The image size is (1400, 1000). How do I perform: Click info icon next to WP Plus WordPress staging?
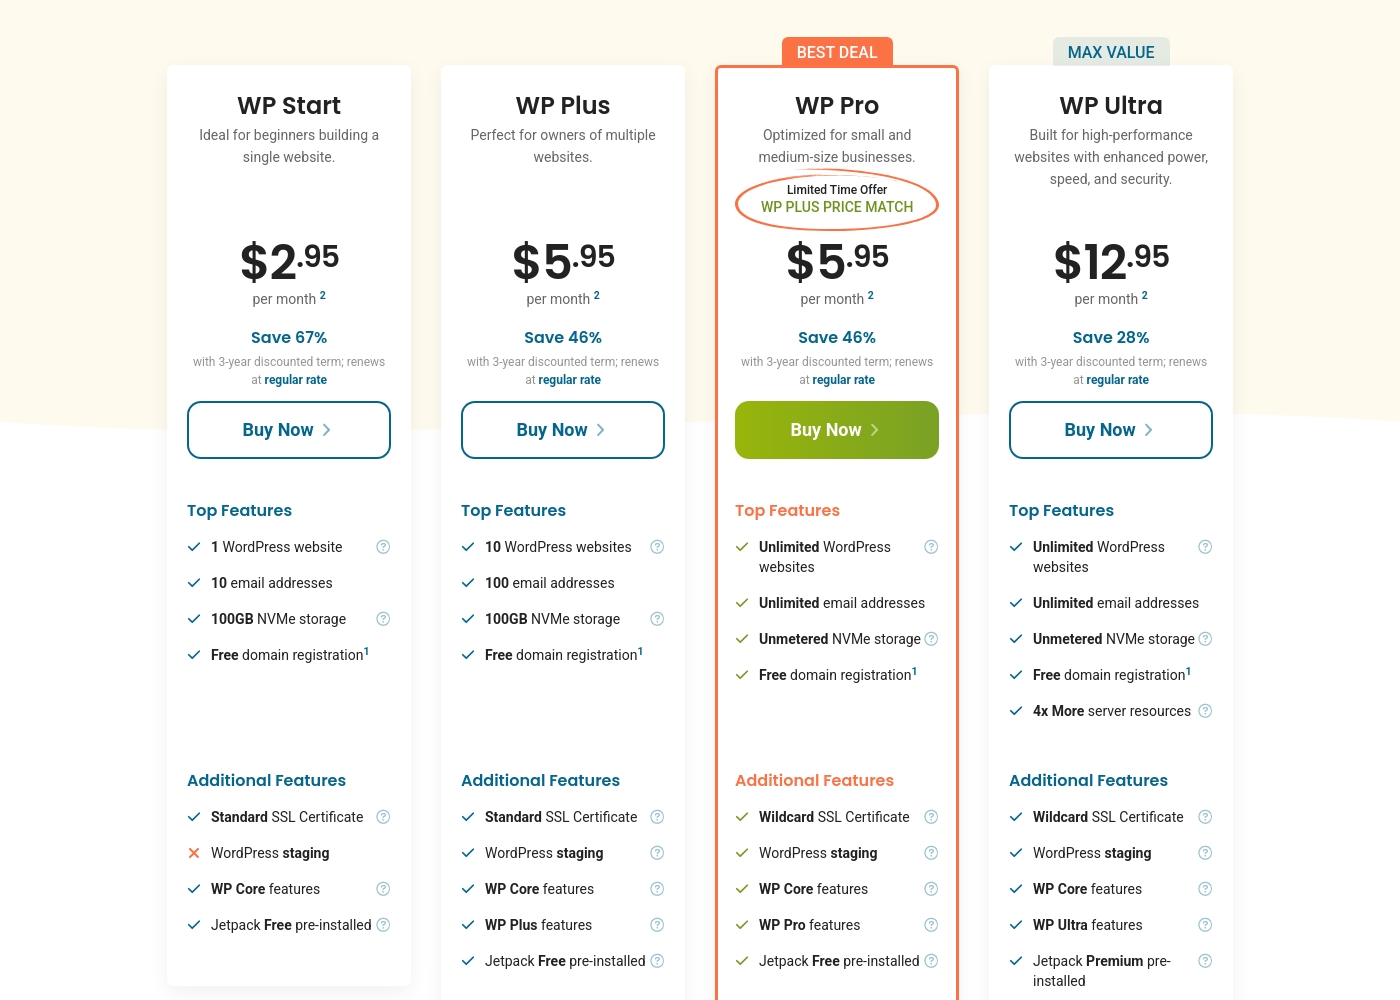[x=657, y=853]
